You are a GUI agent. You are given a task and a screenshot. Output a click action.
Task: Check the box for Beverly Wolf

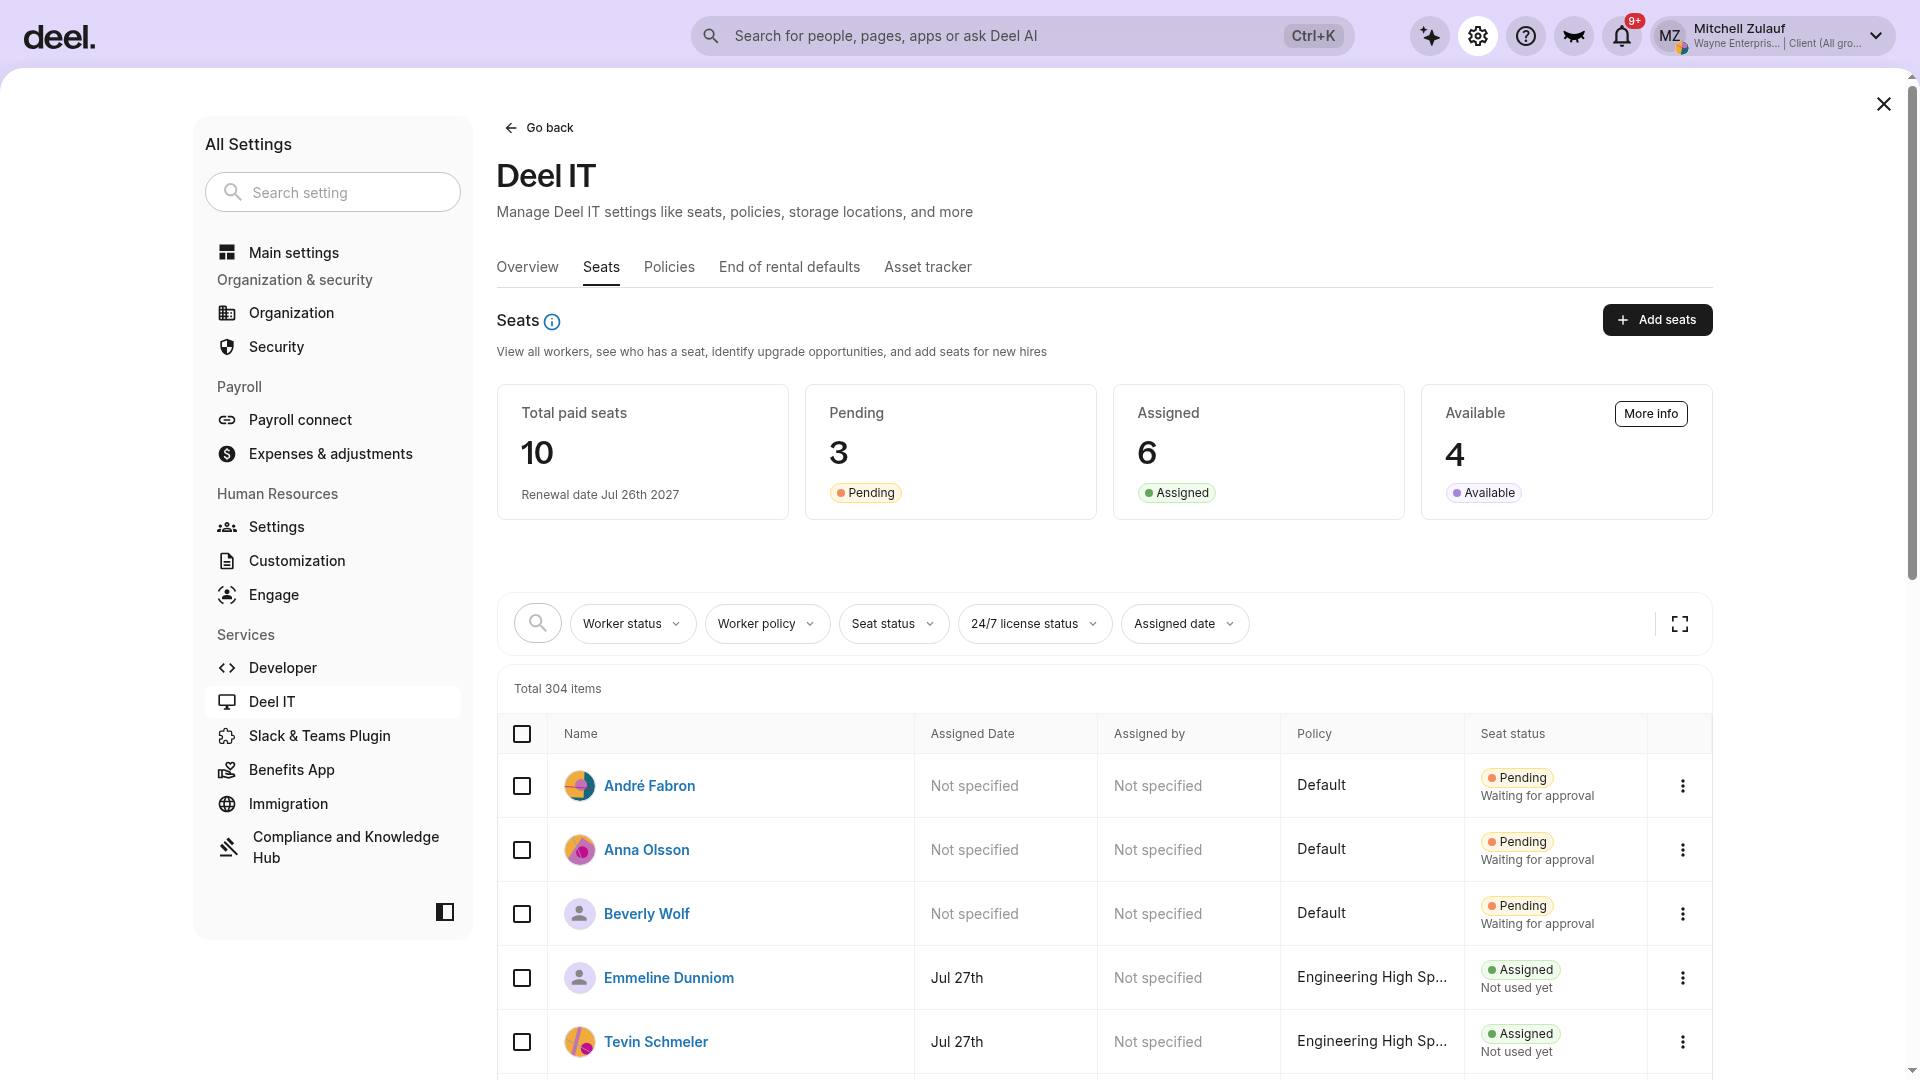click(522, 914)
